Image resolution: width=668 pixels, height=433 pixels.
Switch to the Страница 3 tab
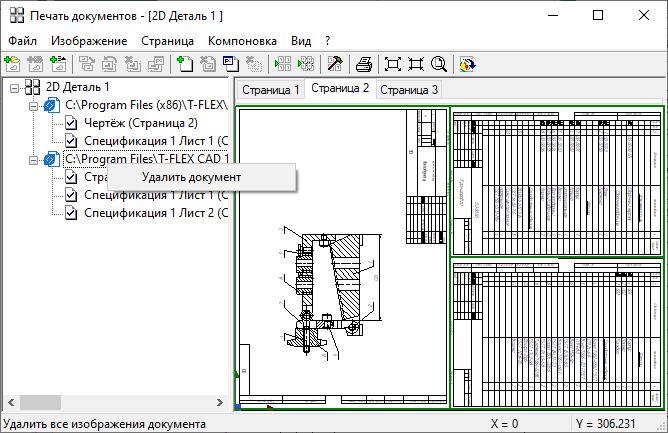coord(408,90)
